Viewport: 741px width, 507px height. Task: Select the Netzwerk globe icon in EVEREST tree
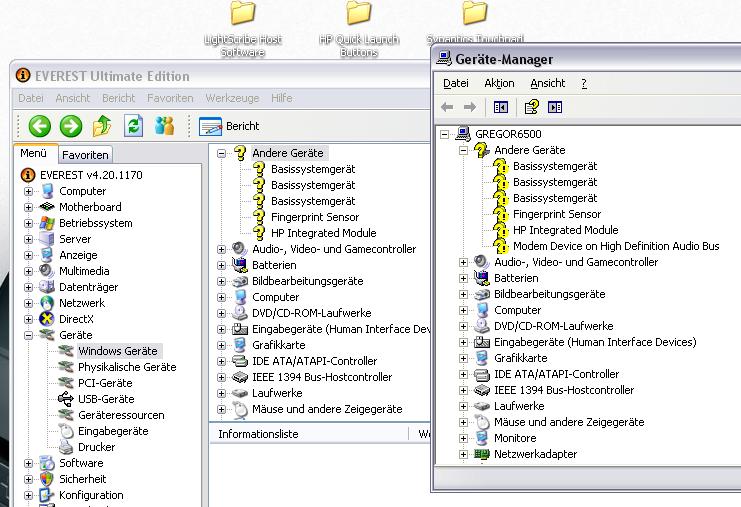point(47,303)
